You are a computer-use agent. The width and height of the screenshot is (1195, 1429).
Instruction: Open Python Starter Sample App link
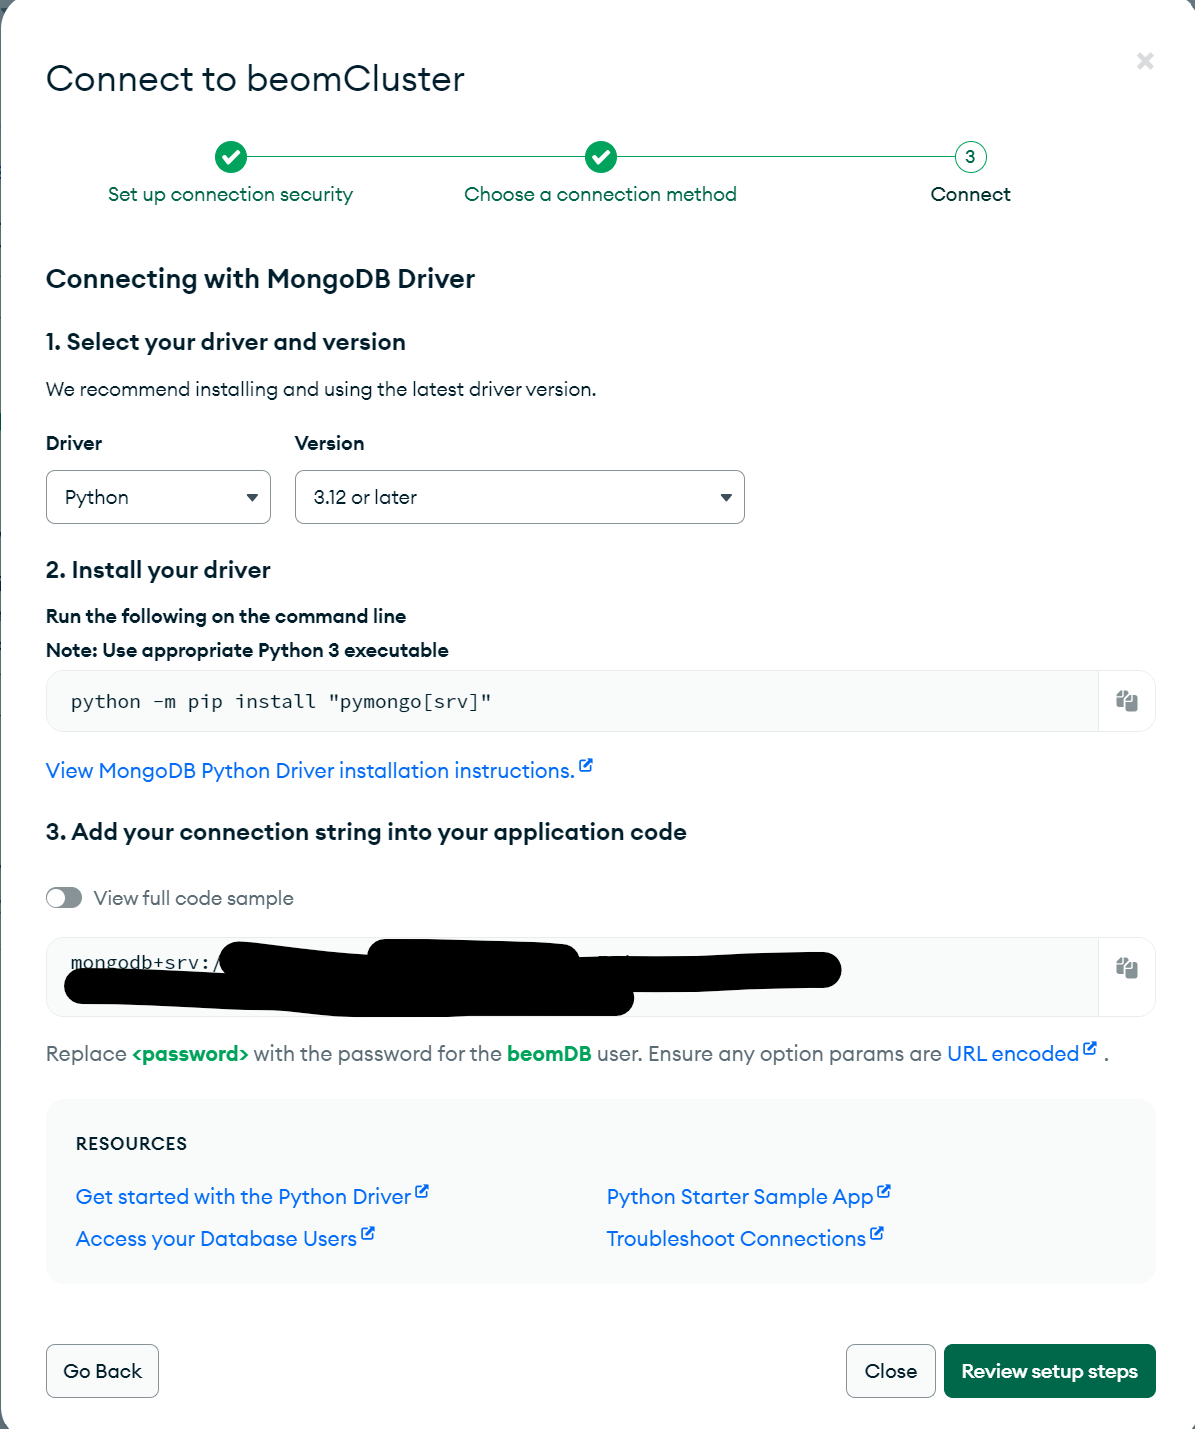[x=740, y=1197]
